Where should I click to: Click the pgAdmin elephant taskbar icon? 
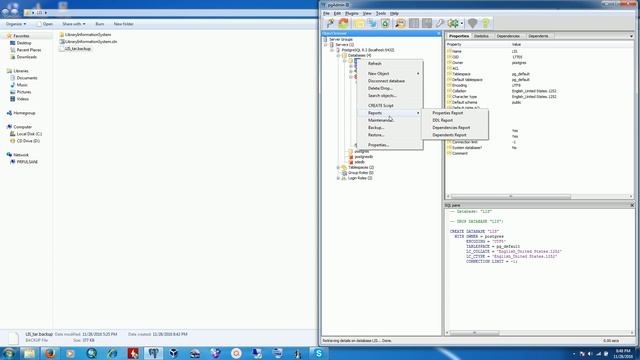(x=153, y=353)
